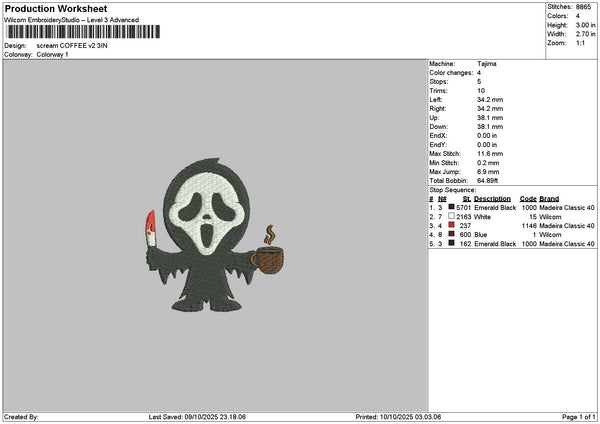Click the 'Down:' measurement label
Image resolution: width=600 pixels, height=424 pixels.
tap(439, 127)
